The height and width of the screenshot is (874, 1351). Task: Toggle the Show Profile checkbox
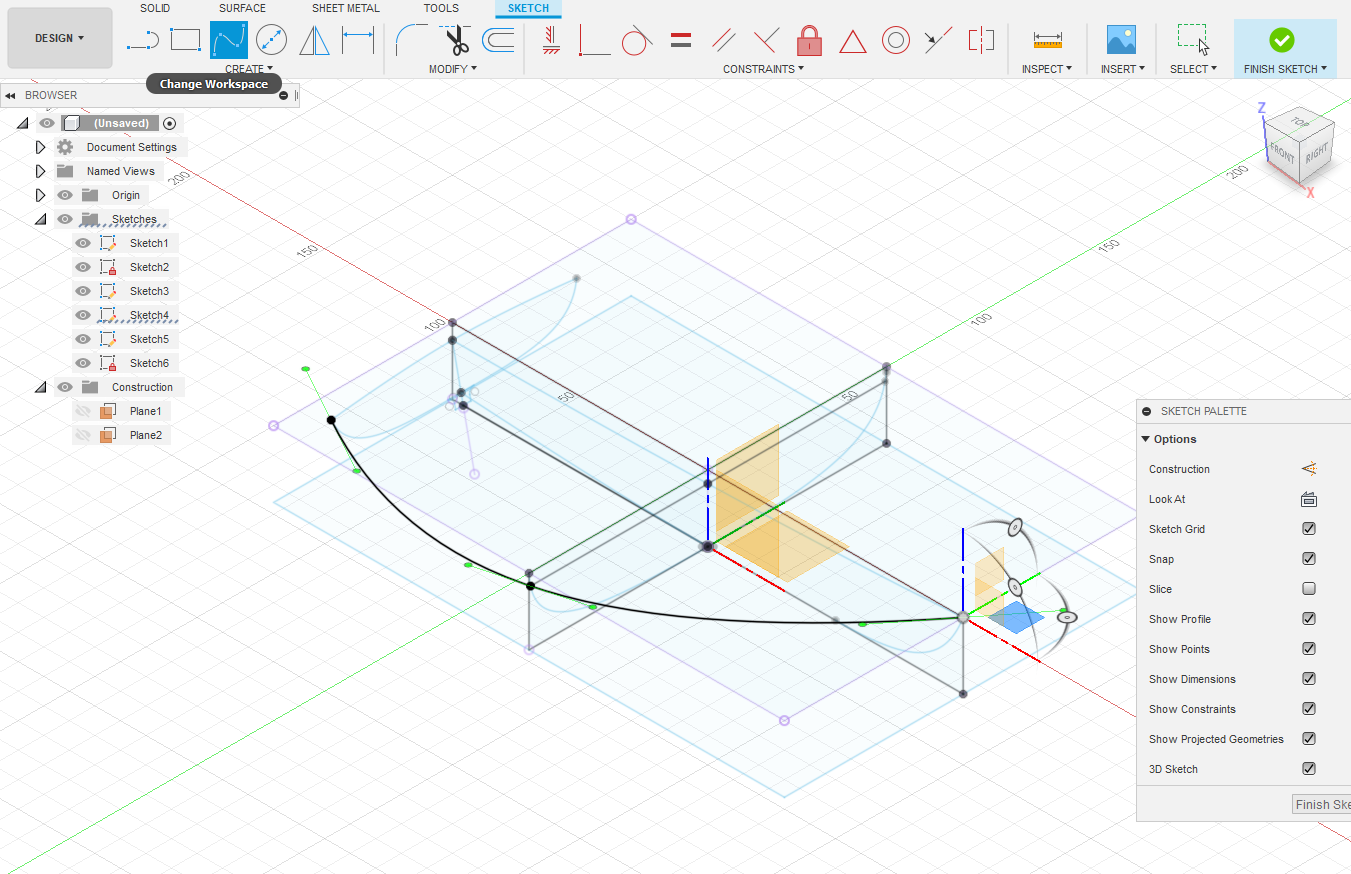pos(1309,619)
